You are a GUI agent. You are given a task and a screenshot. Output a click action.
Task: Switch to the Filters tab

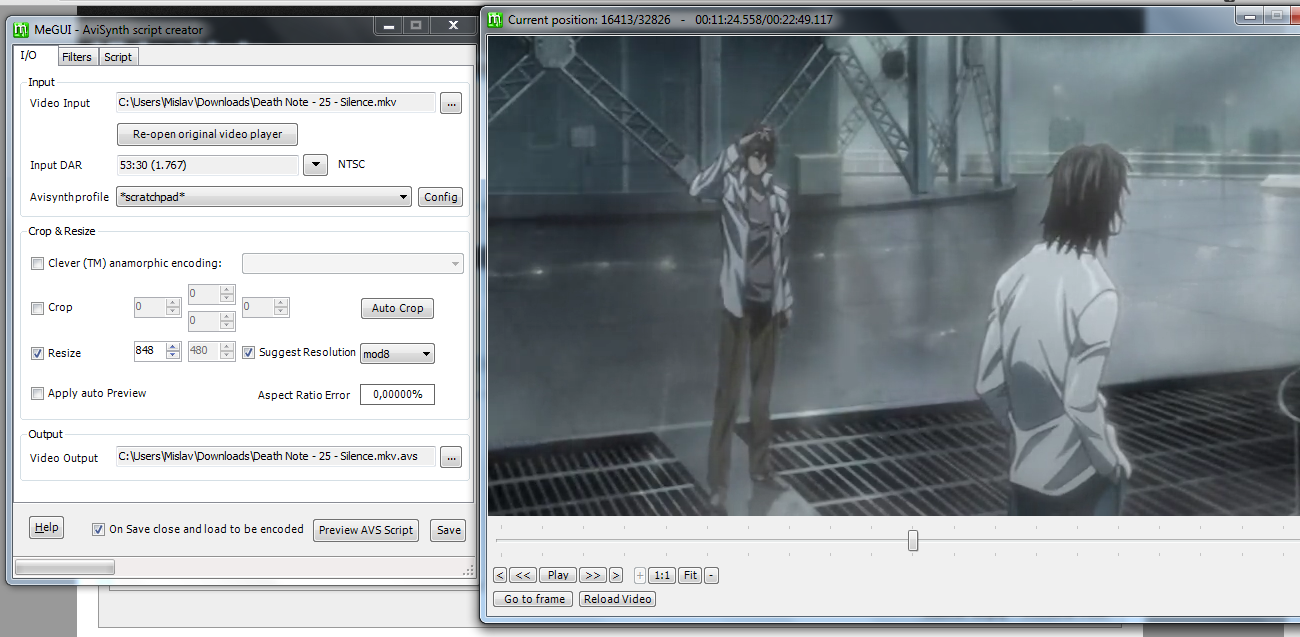[x=77, y=57]
